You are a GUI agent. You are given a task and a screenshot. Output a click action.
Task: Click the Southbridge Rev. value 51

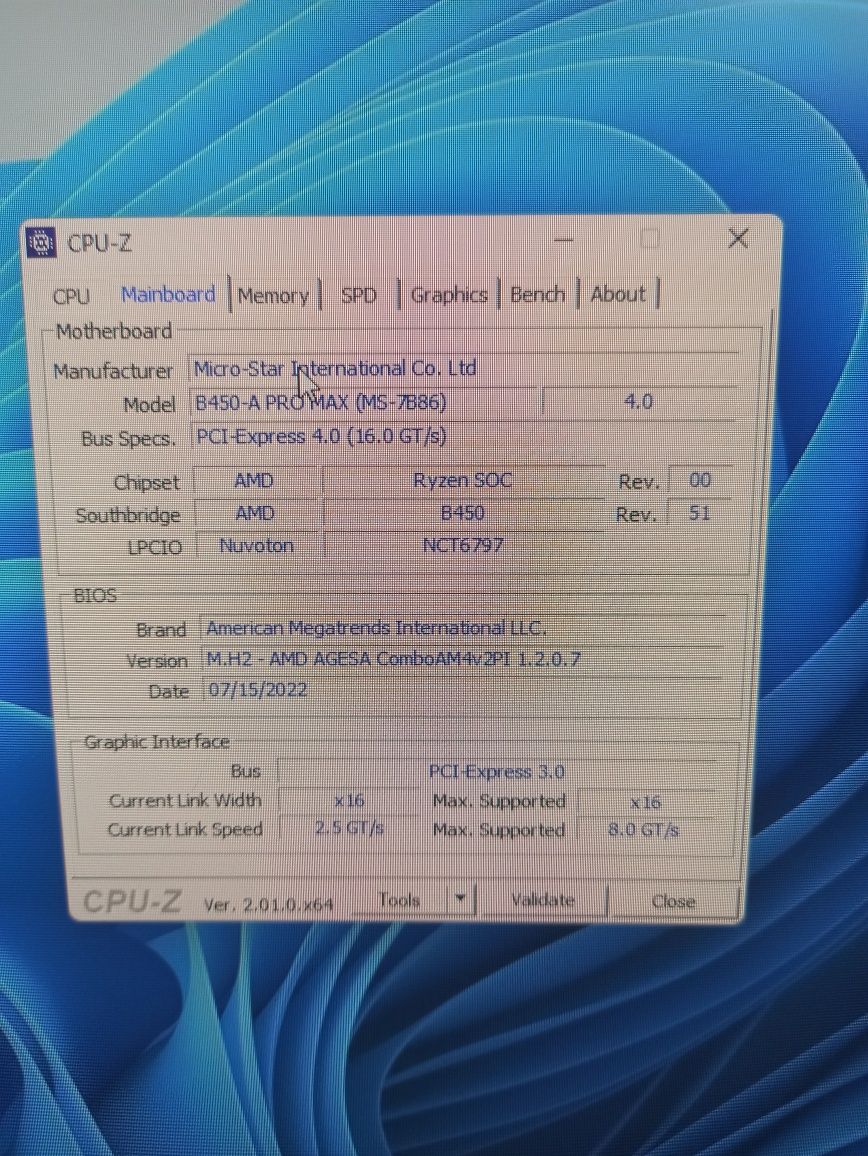point(699,512)
